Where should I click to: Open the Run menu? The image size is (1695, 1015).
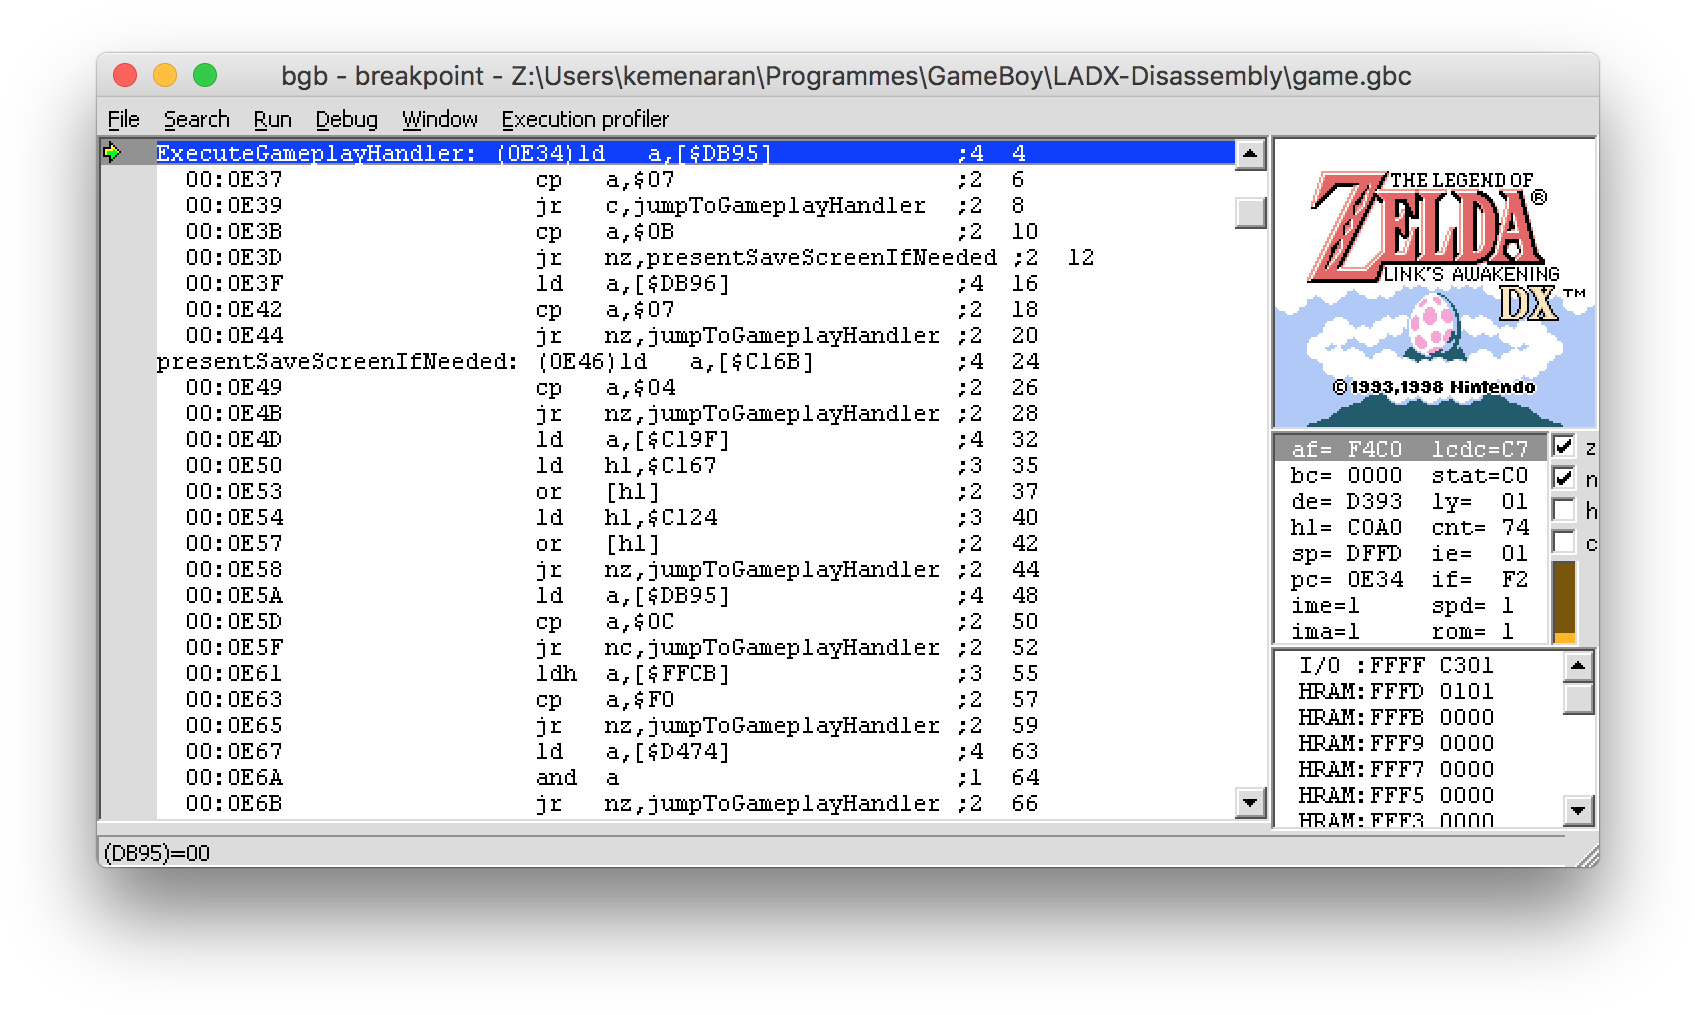tap(271, 119)
